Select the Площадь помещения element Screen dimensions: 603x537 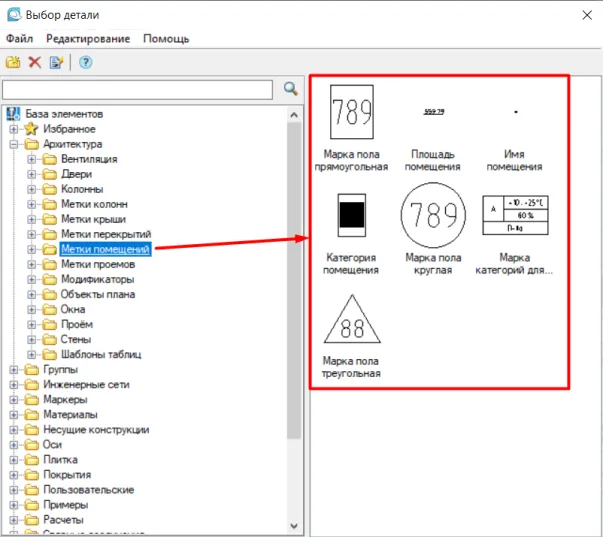coord(433,113)
